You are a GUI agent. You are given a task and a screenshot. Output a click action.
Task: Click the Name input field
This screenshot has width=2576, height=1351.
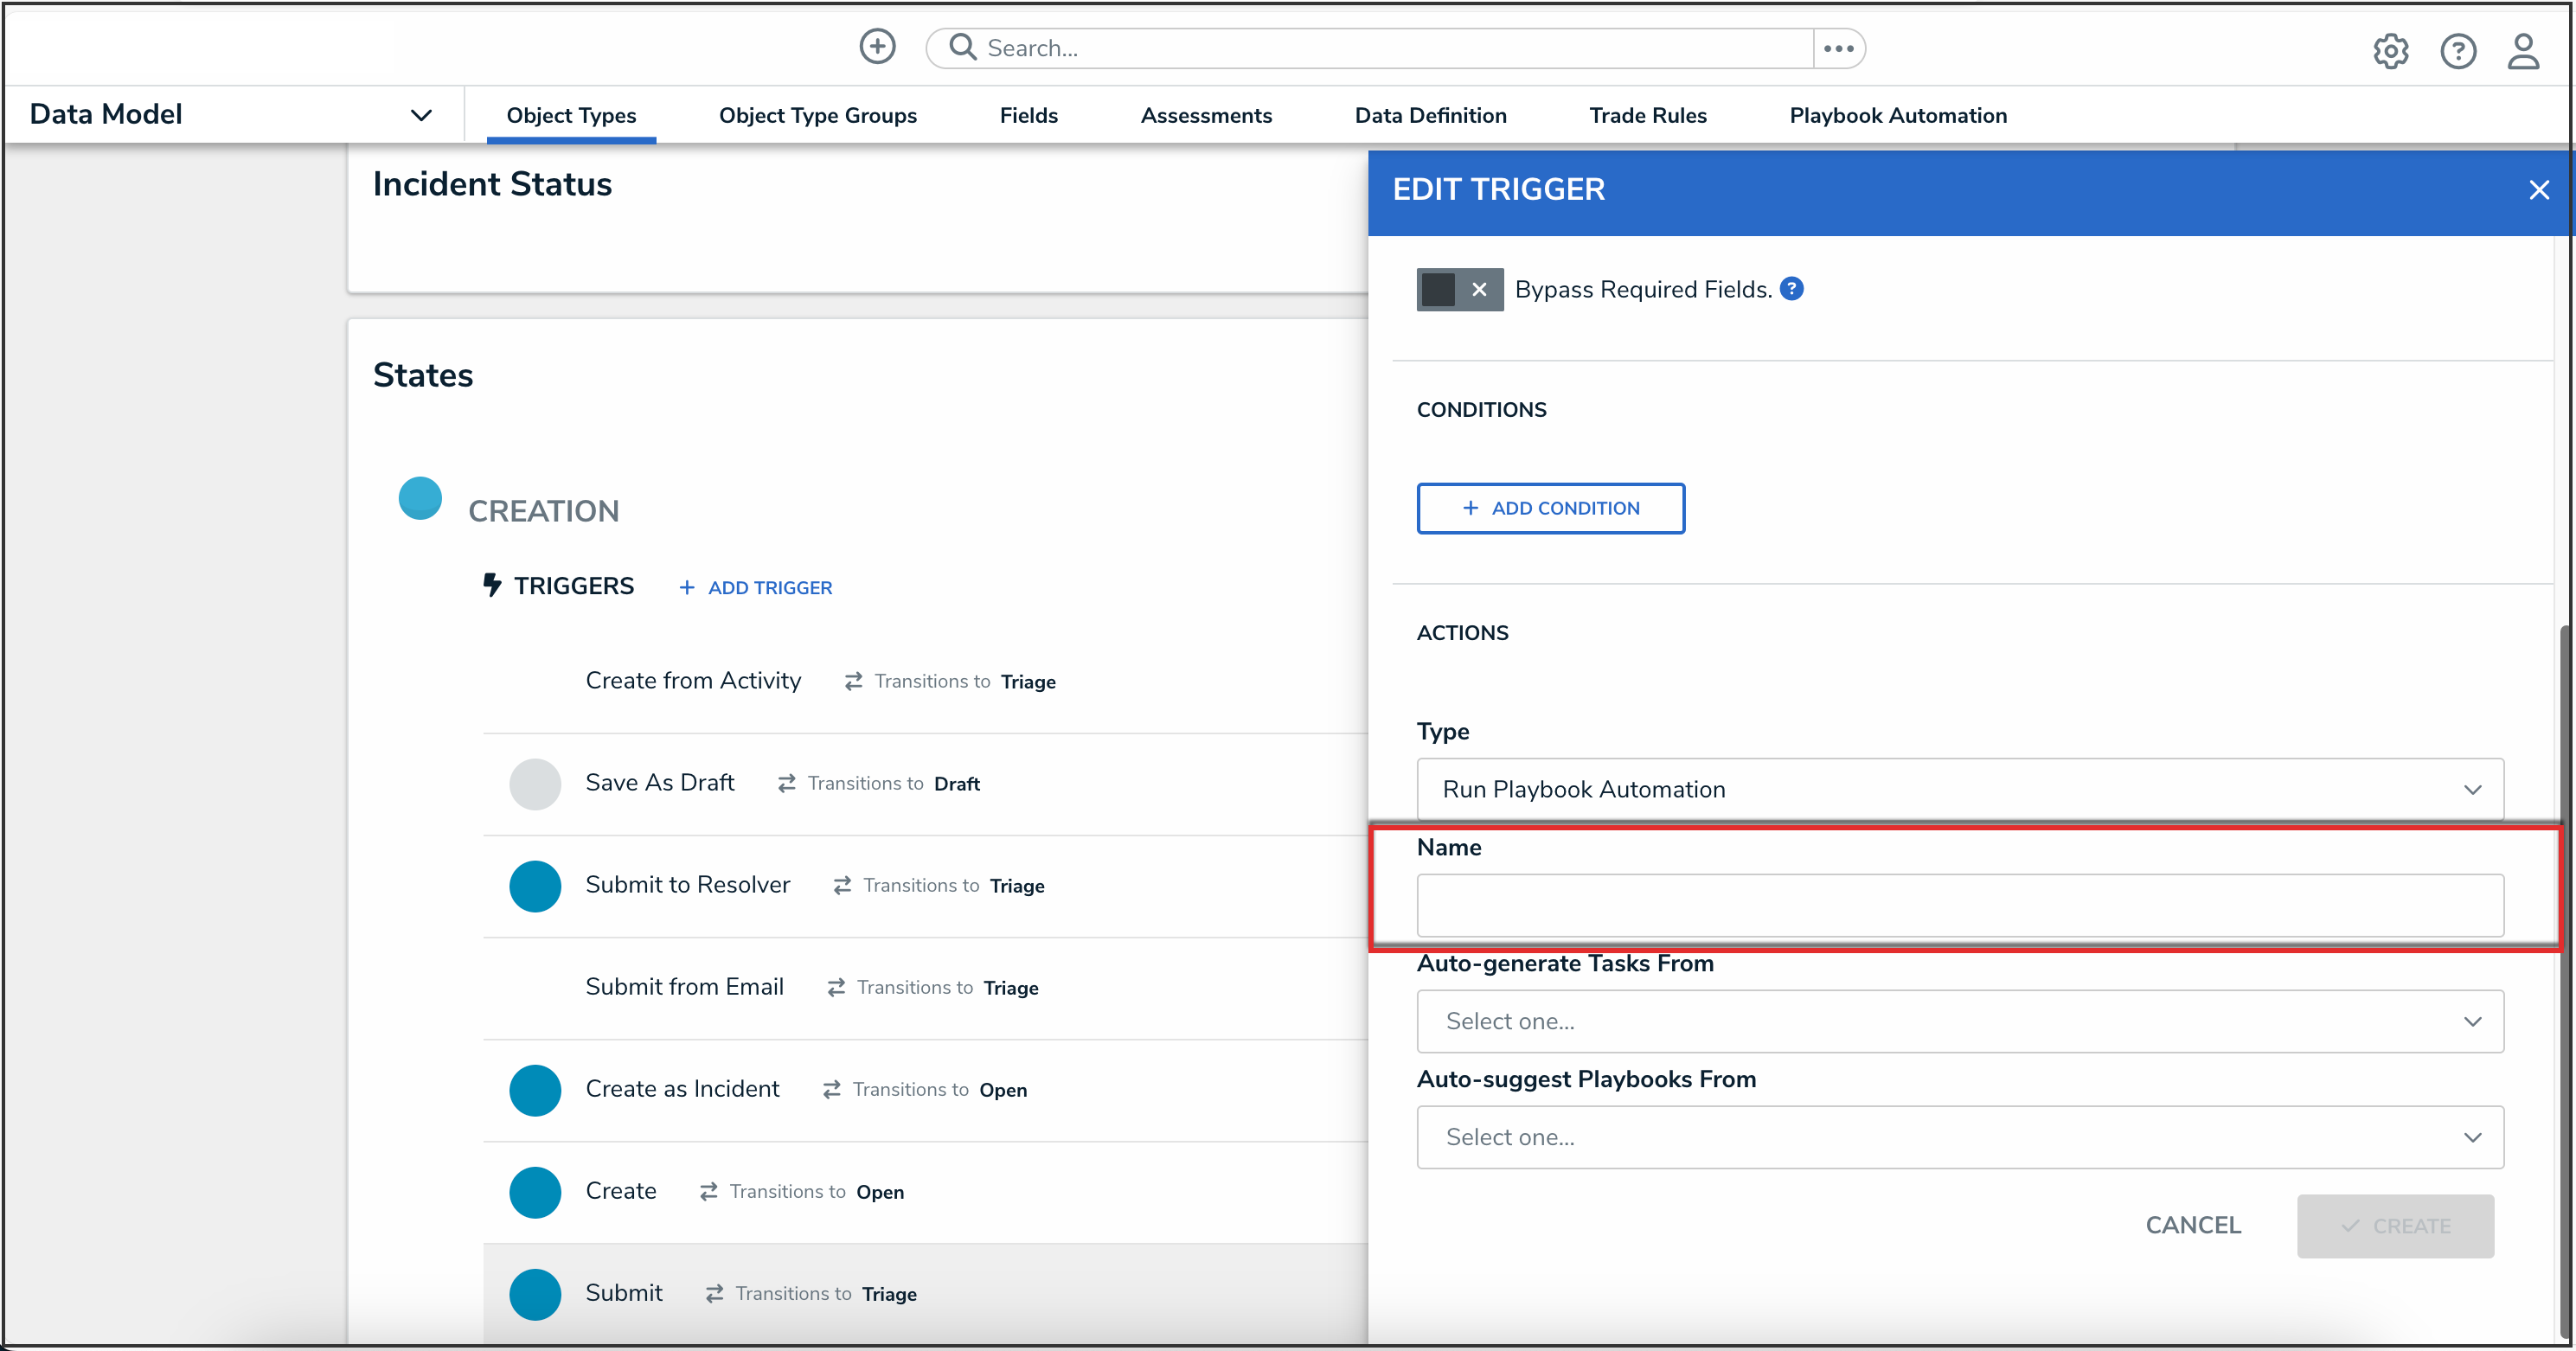[x=1959, y=906]
